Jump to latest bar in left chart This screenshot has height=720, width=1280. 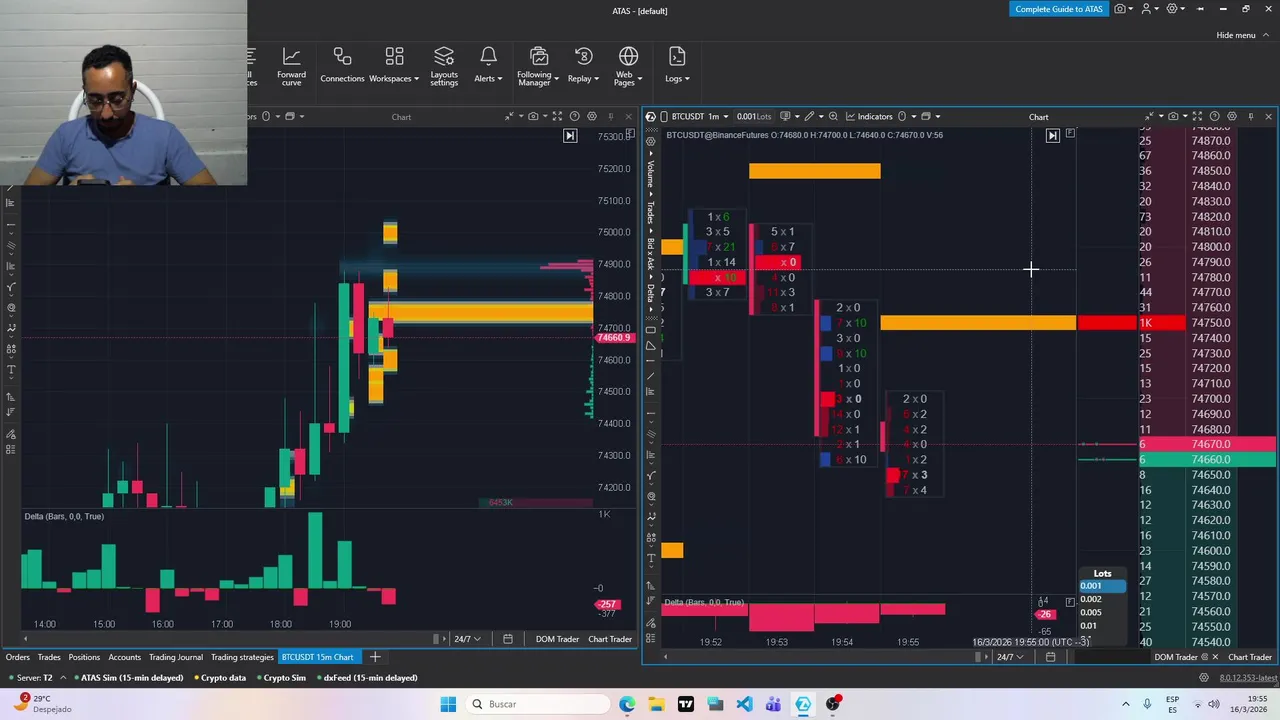[x=570, y=135]
